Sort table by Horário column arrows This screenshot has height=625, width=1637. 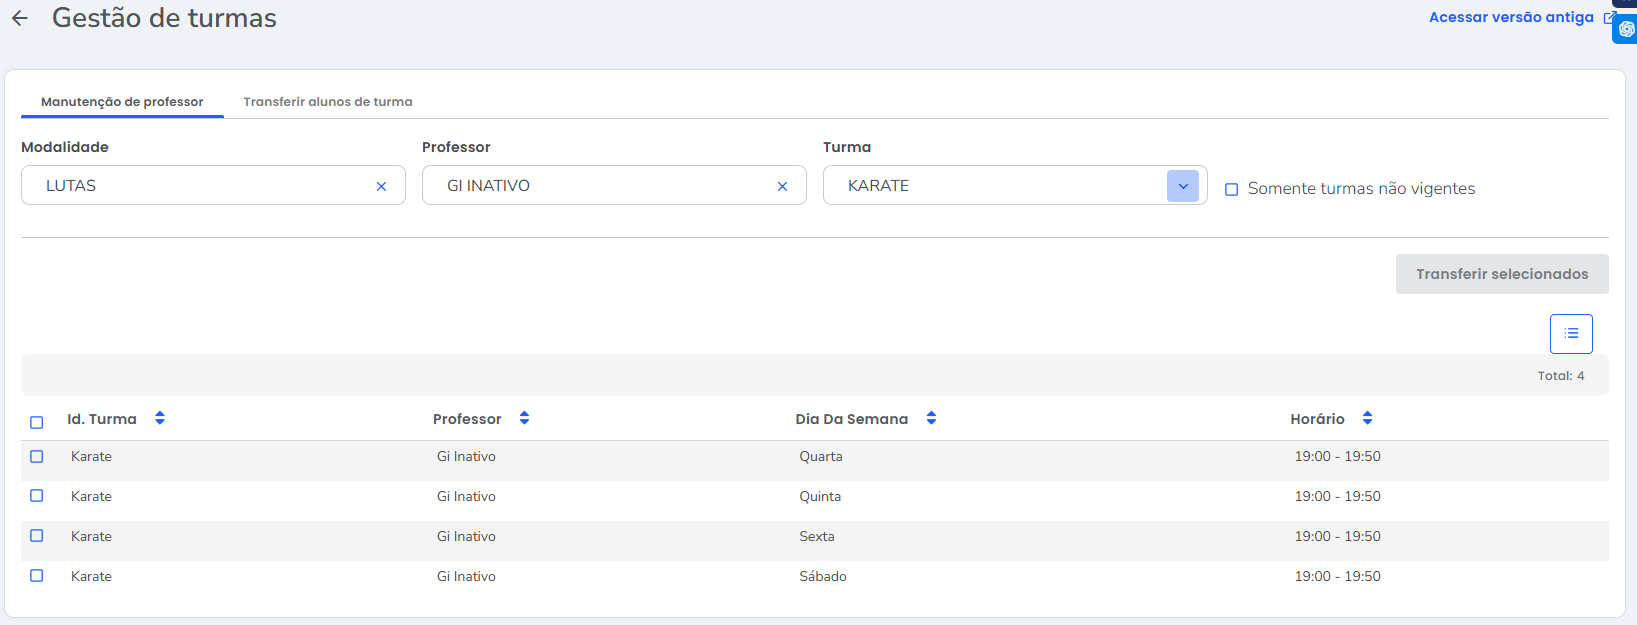coord(1367,418)
